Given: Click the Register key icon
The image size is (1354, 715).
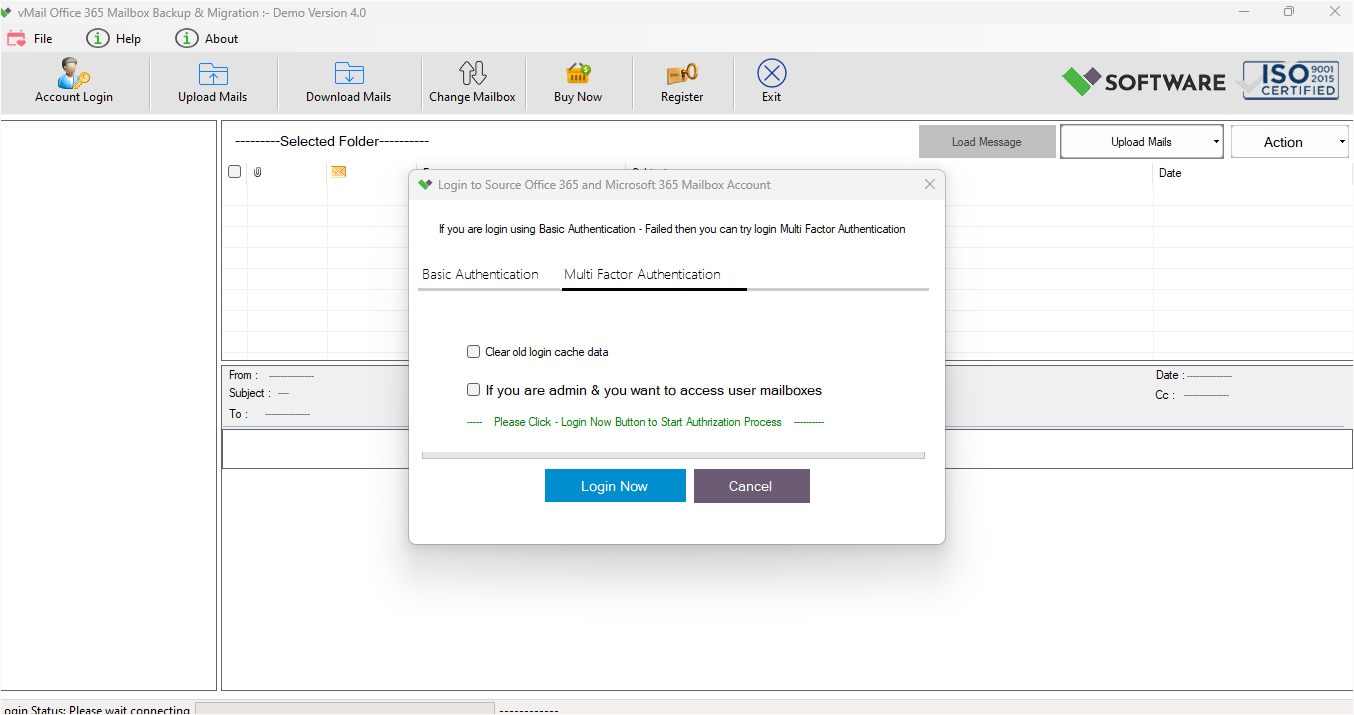Looking at the screenshot, I should click(x=682, y=74).
